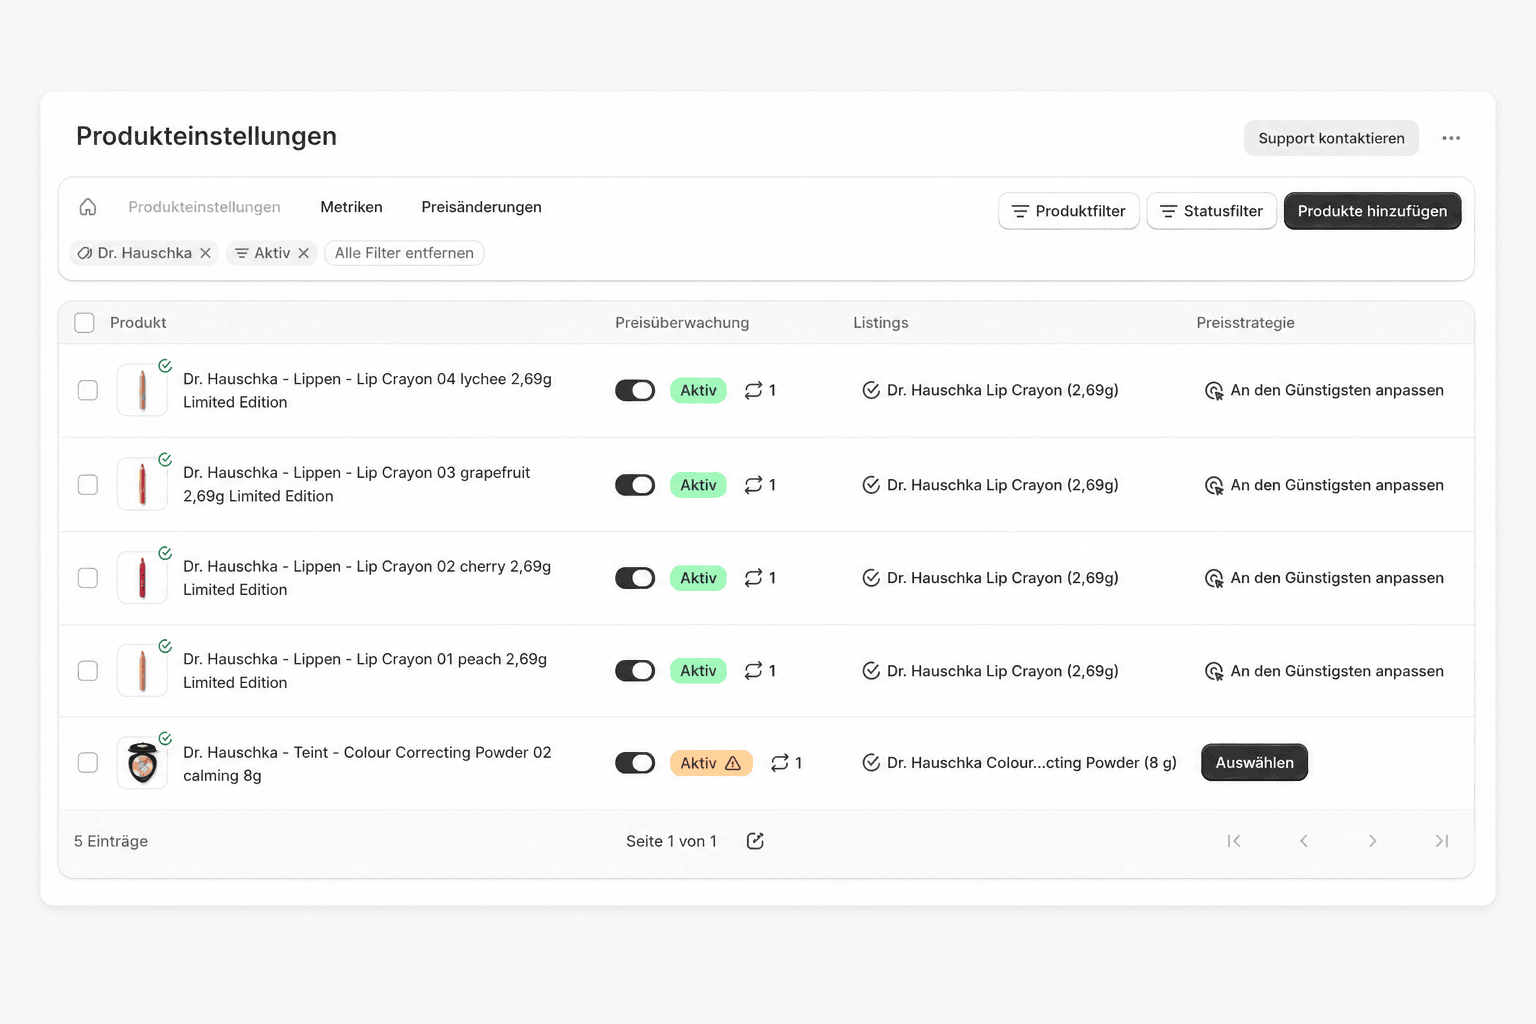Click Alle Filter entfernen
1536x1024 pixels.
(x=404, y=253)
